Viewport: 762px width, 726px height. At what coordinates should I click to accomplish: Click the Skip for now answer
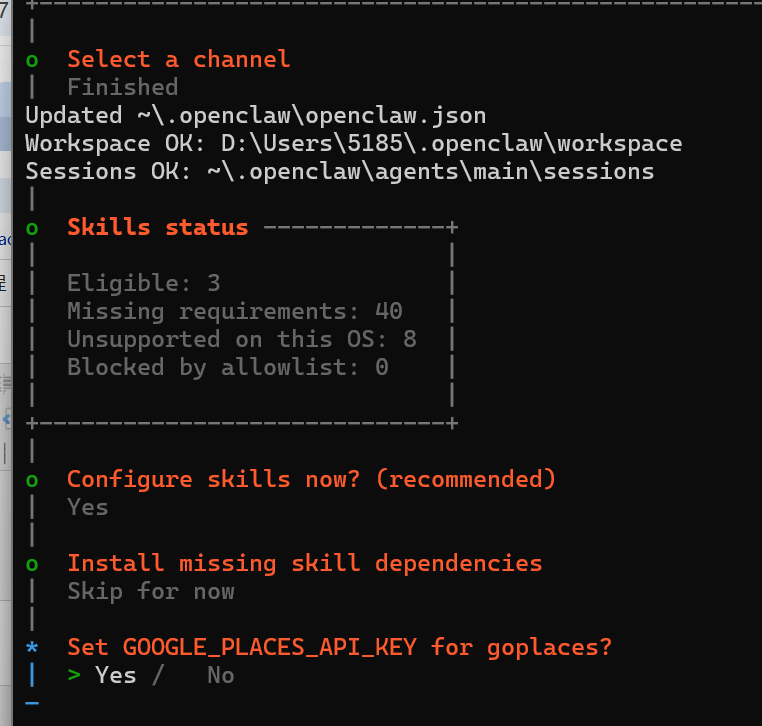[151, 592]
